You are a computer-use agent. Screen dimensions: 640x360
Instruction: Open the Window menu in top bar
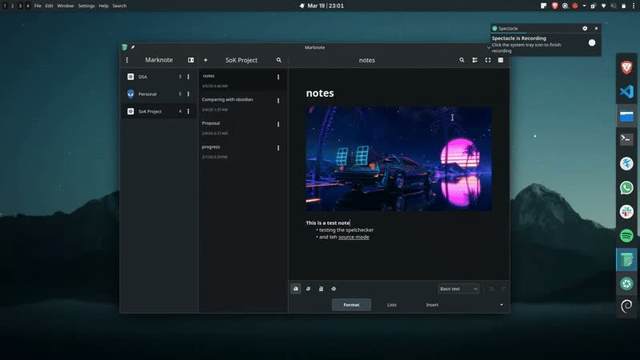(65, 6)
